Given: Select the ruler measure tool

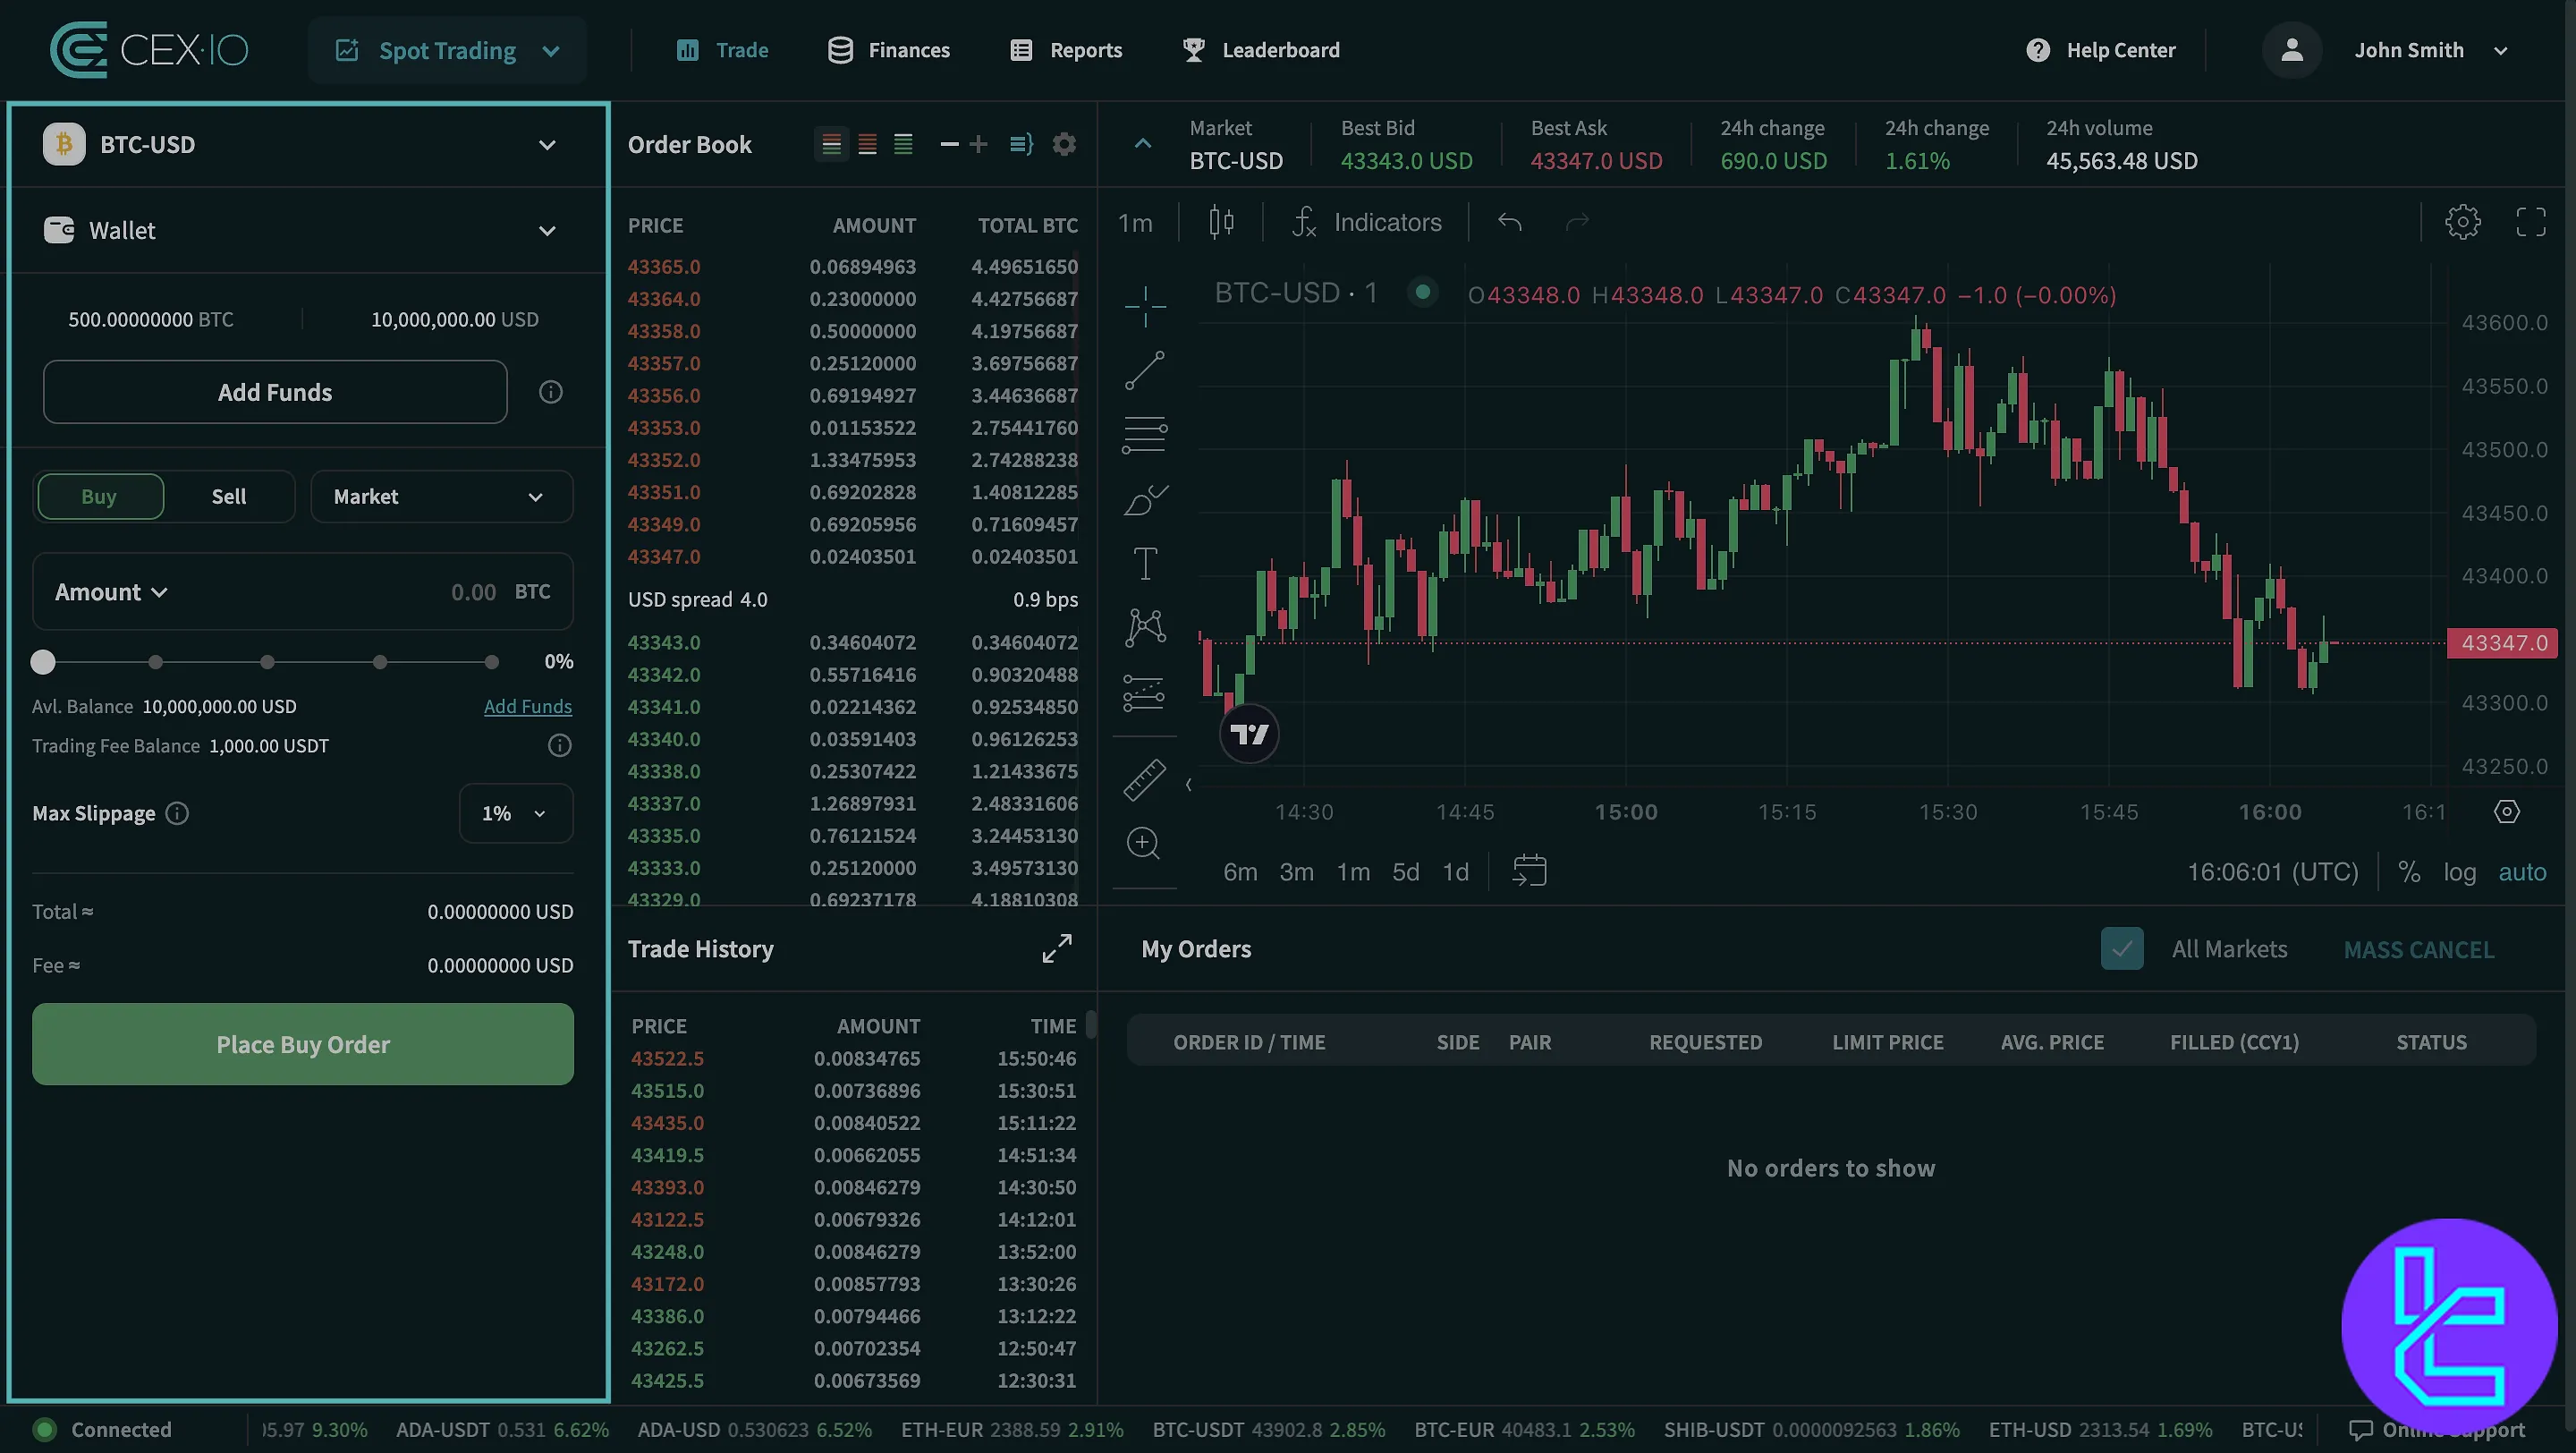Looking at the screenshot, I should 1144,780.
